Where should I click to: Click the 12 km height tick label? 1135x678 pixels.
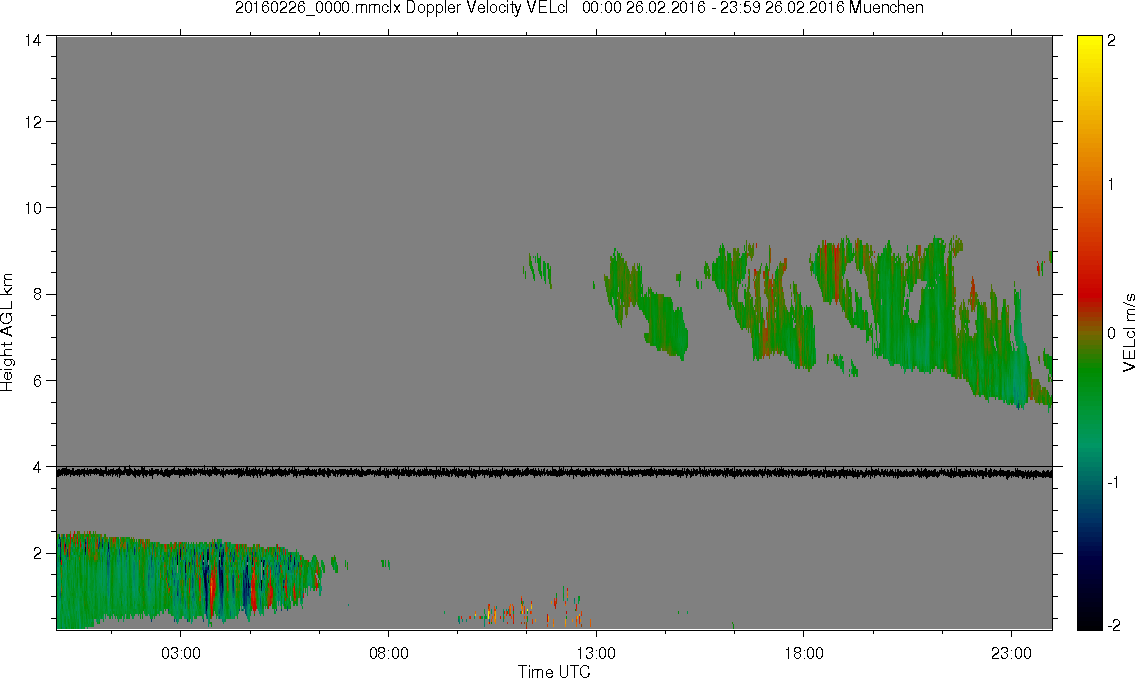(33, 122)
